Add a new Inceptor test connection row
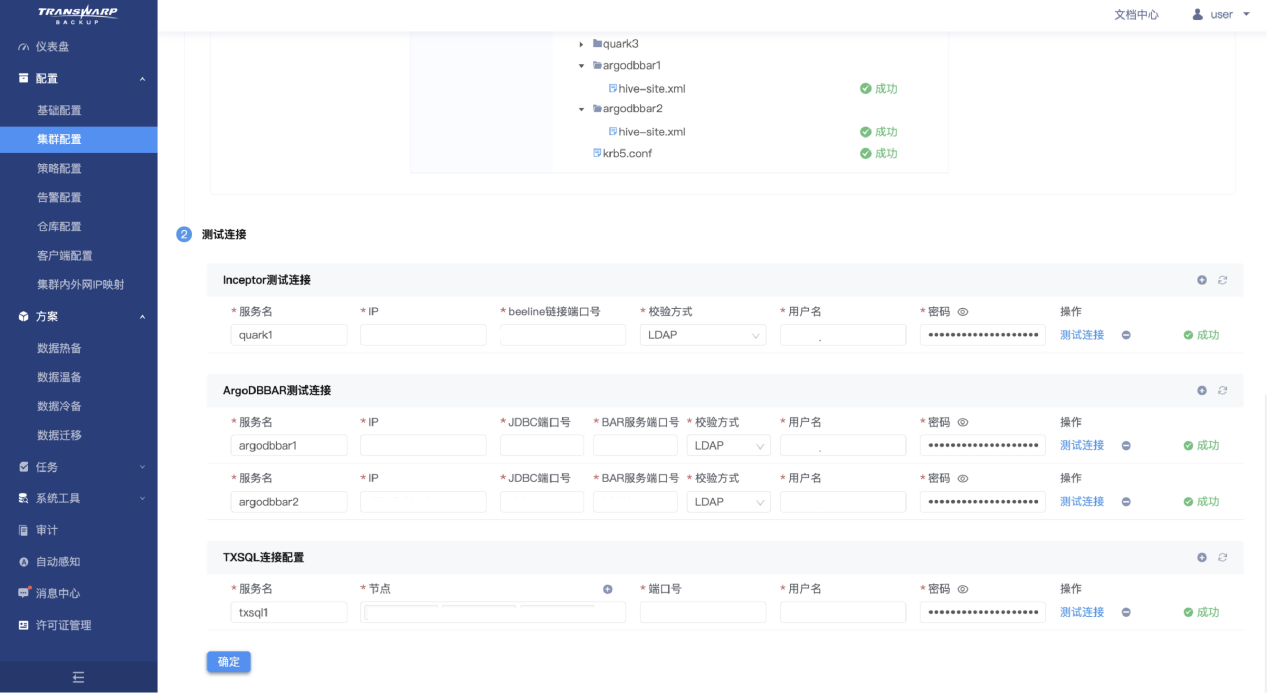 pos(1202,280)
